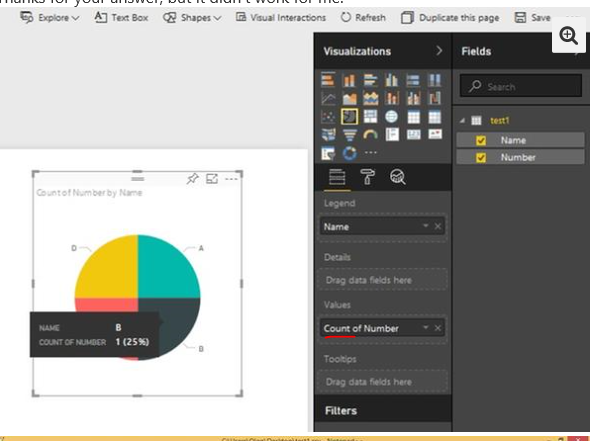Screen dimensions: 597x441
Task: Insert a Text Box
Action: (x=121, y=18)
